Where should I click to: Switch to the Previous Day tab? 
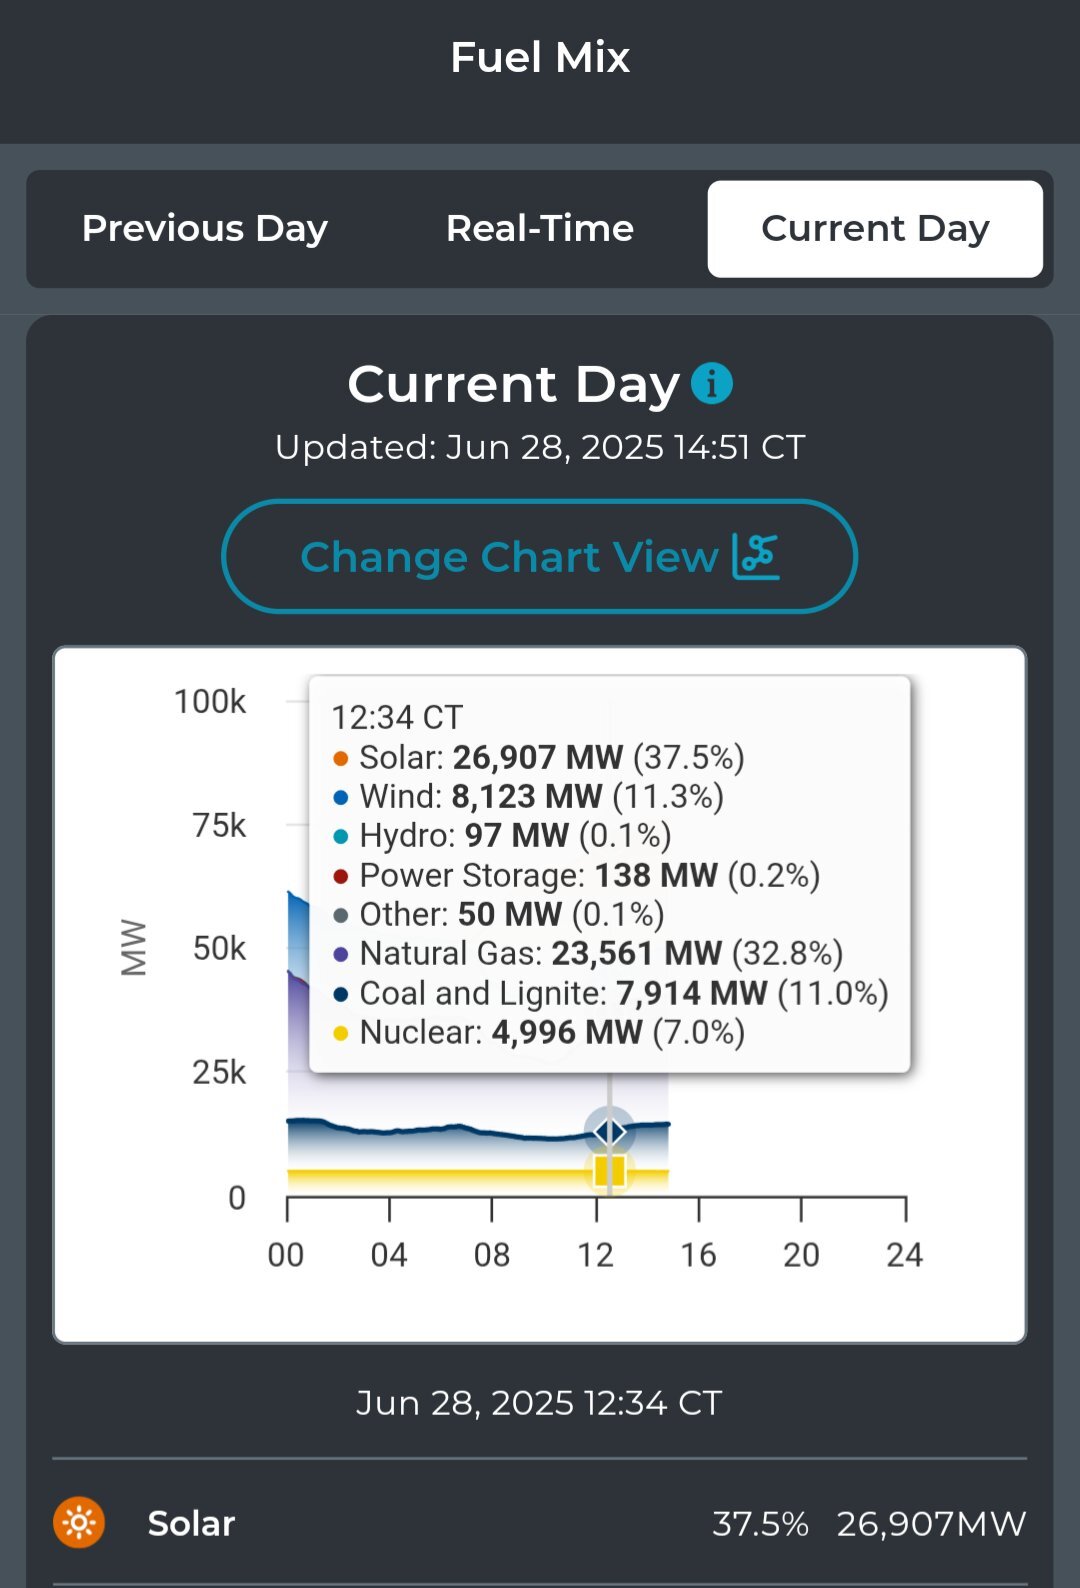(x=205, y=229)
